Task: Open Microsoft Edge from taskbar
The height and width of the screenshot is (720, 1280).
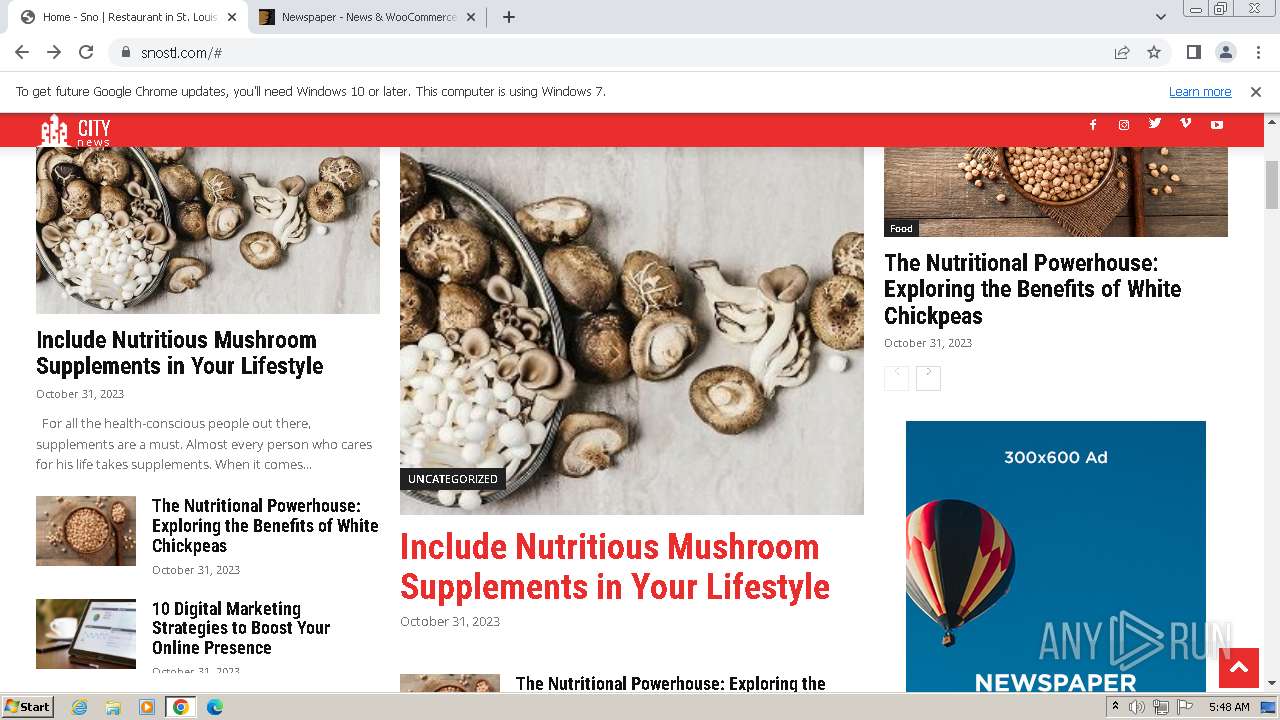Action: click(215, 707)
